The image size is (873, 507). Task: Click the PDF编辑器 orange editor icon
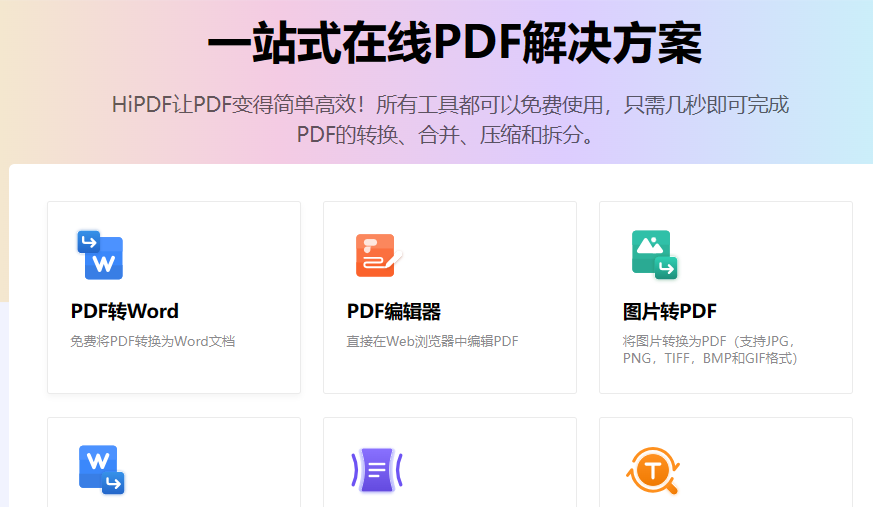(x=379, y=255)
